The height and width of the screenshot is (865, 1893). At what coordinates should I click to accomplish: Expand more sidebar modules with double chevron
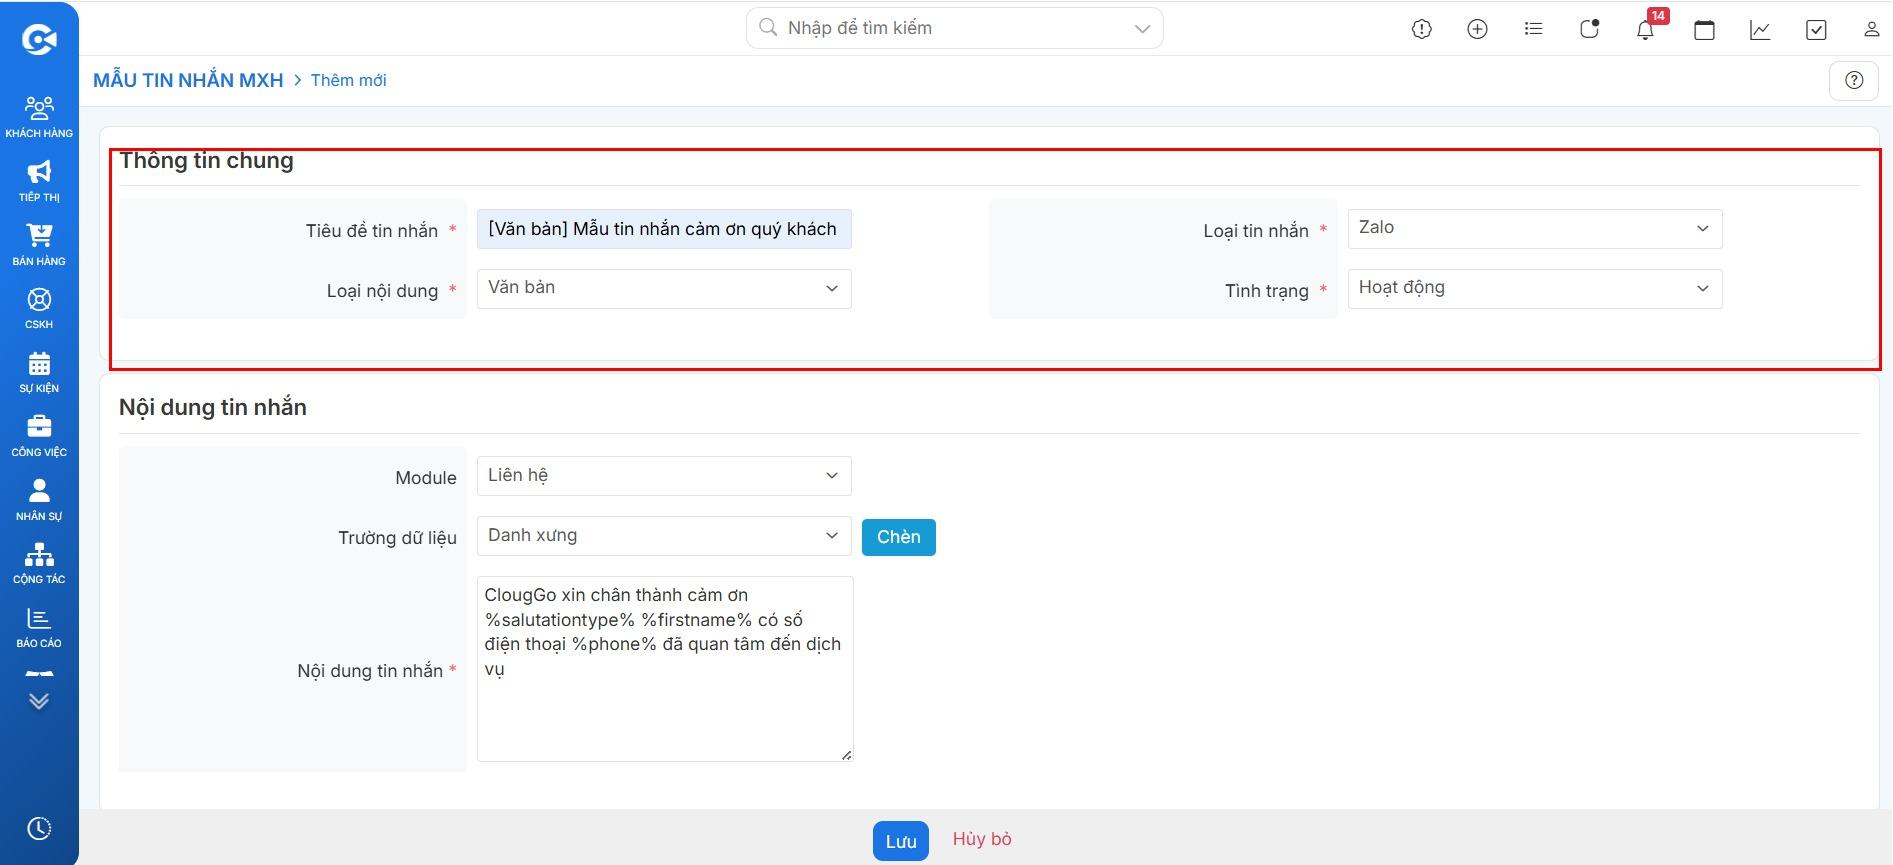click(x=39, y=701)
